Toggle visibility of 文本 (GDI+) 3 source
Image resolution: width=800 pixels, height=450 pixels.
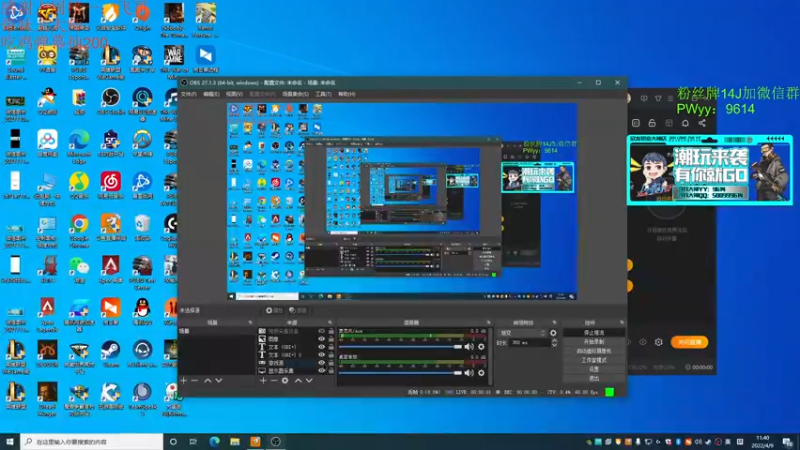point(321,355)
